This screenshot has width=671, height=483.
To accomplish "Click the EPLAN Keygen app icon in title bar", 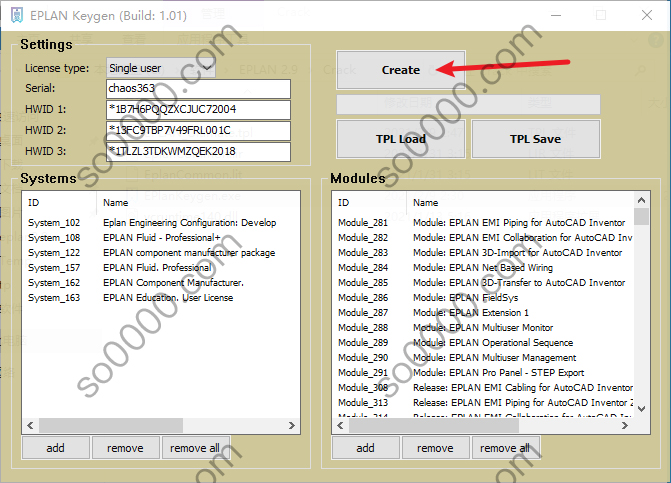I will tap(17, 15).
